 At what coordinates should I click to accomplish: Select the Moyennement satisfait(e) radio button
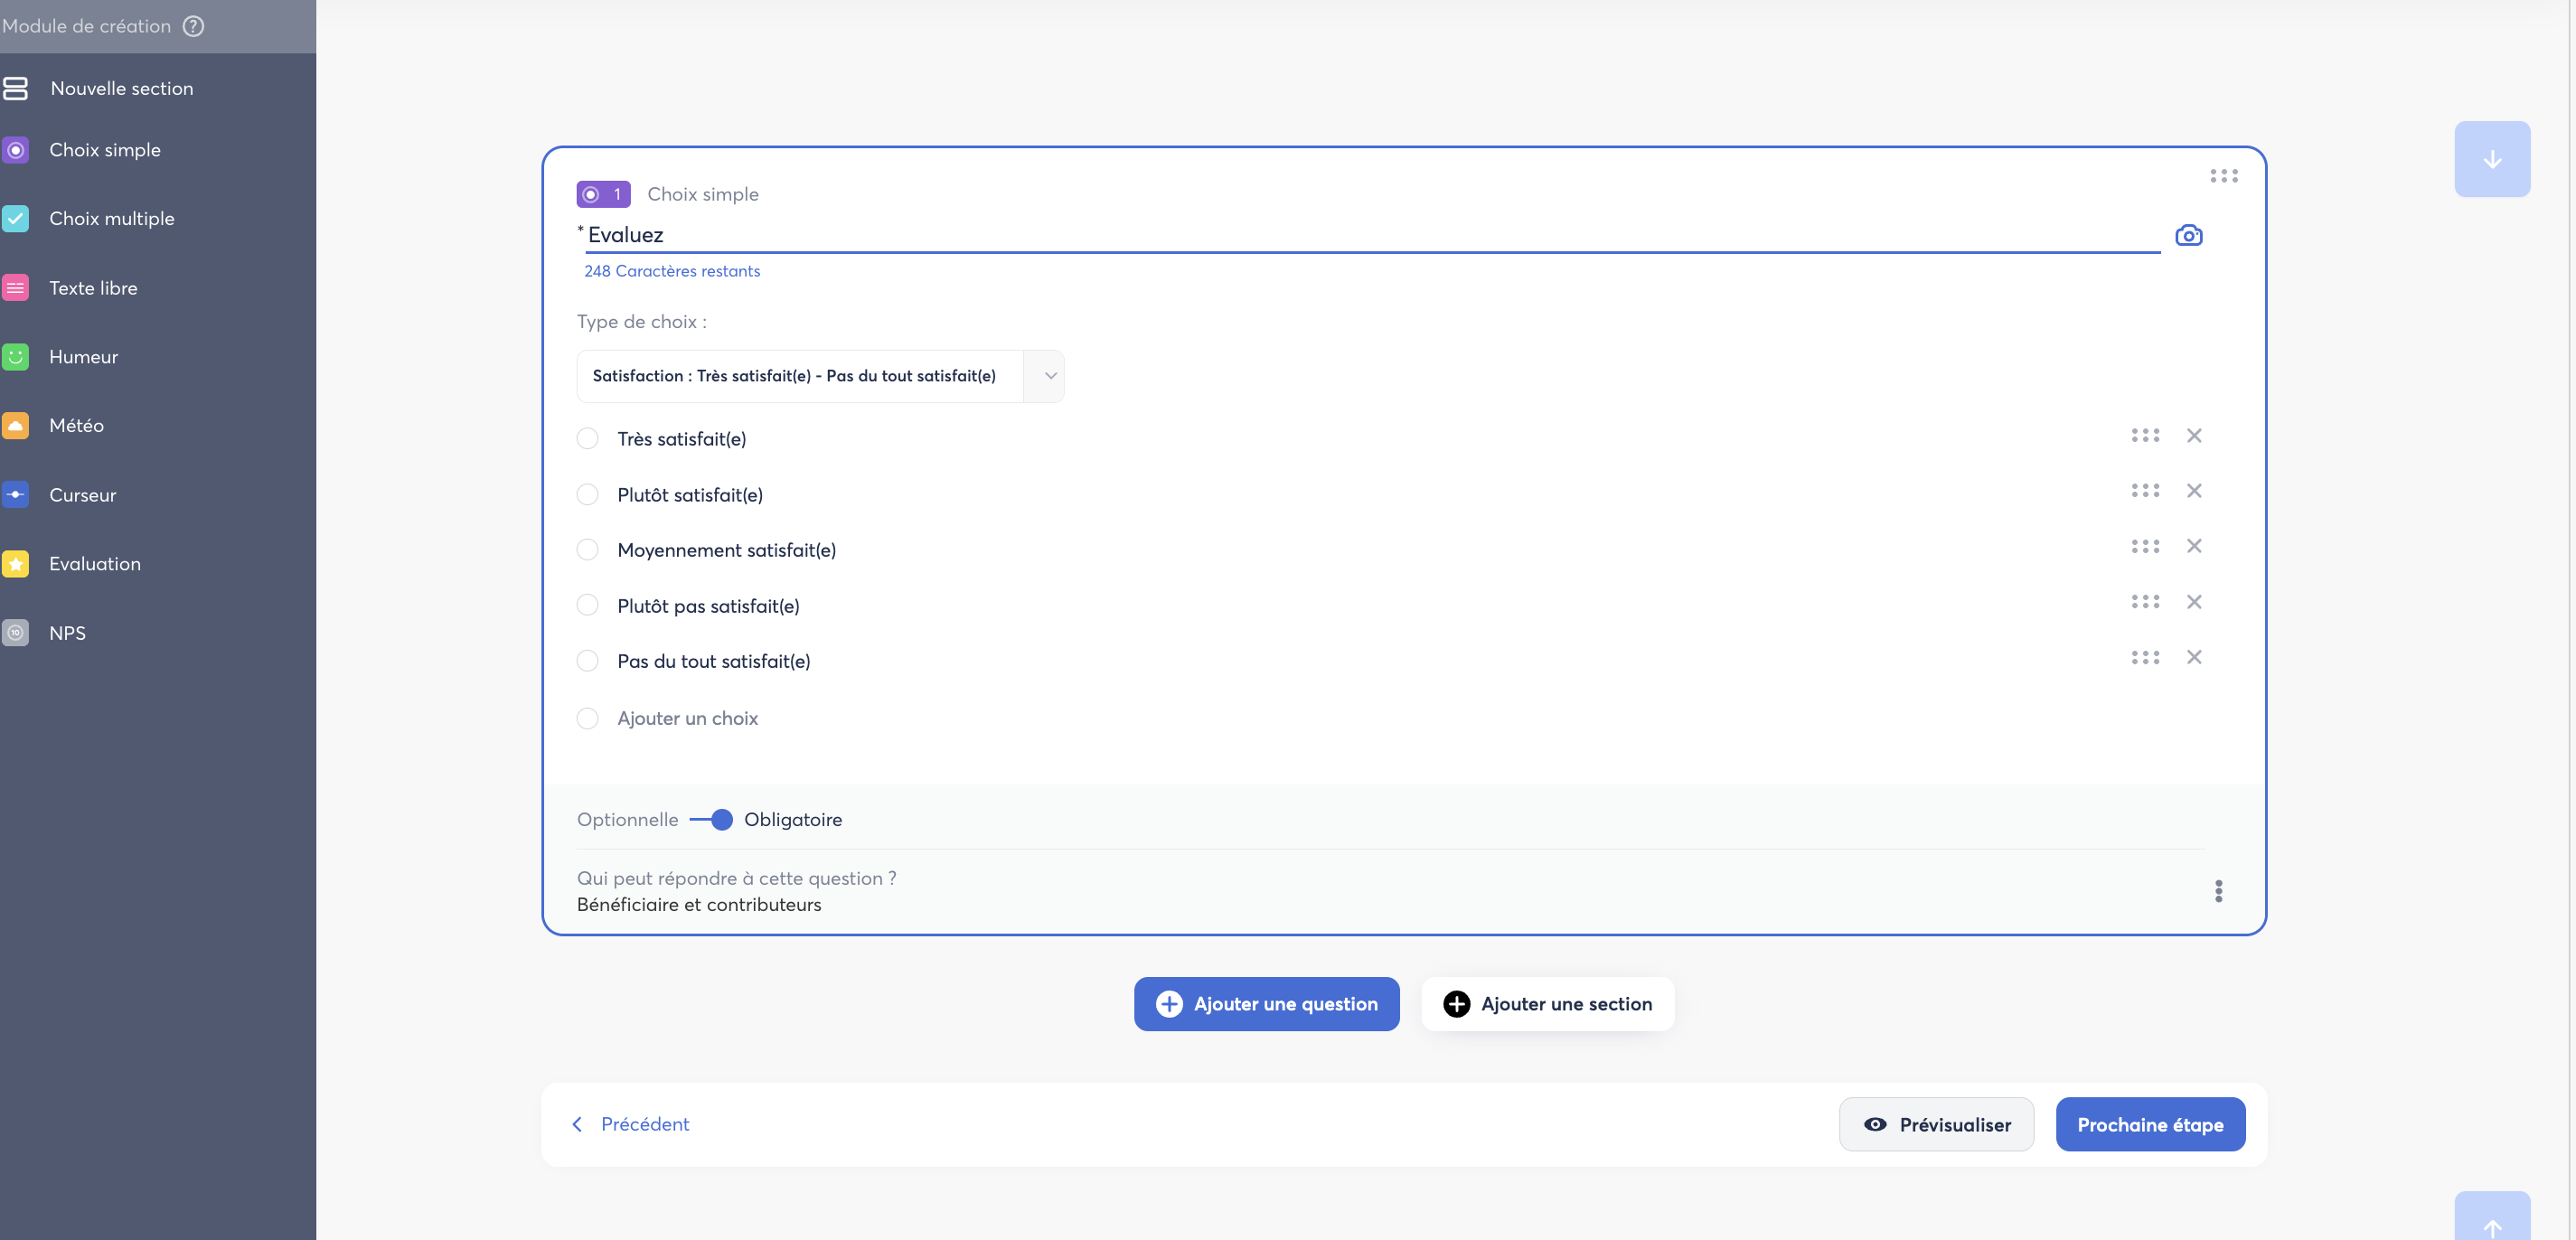[x=588, y=550]
